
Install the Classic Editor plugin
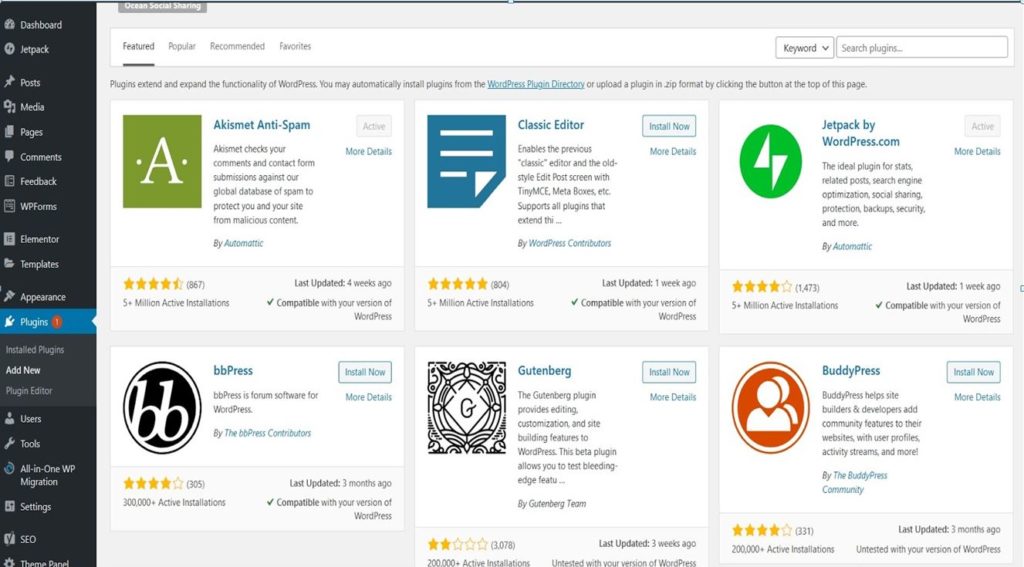click(669, 126)
